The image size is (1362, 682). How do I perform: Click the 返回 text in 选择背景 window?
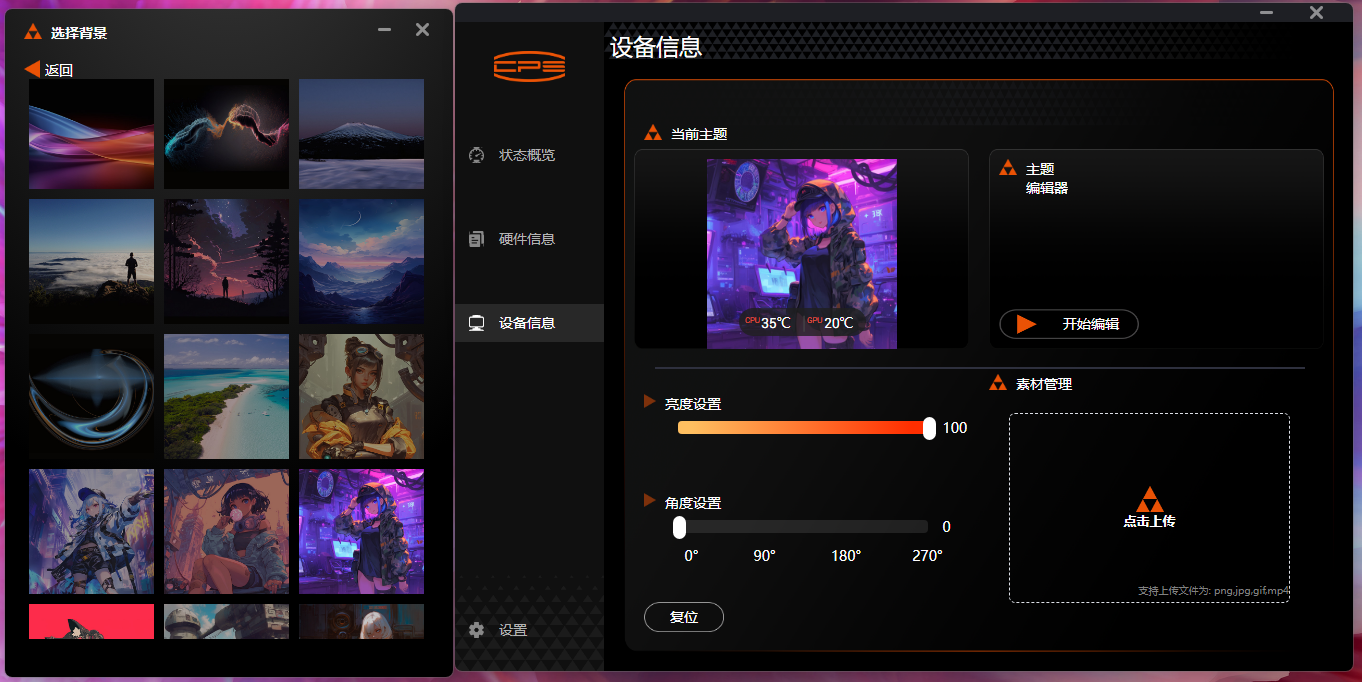[x=59, y=70]
